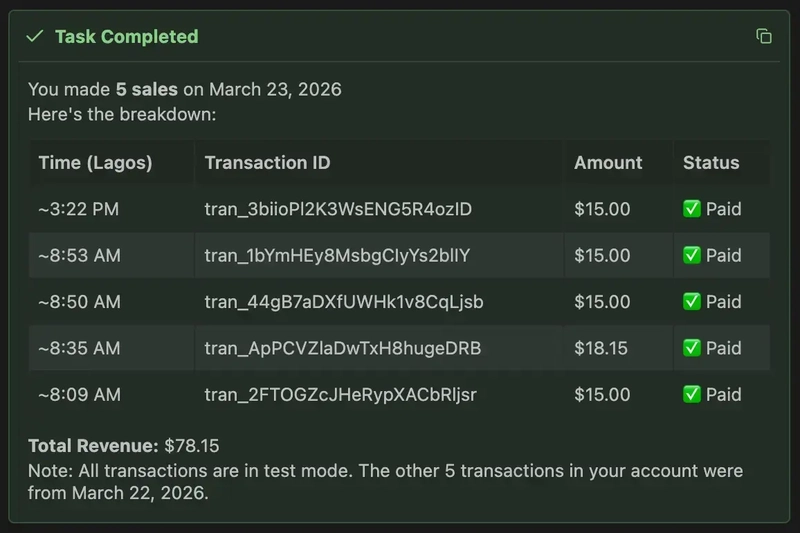Click the green Paid check emoji for the 8:09 AM sale

[691, 394]
